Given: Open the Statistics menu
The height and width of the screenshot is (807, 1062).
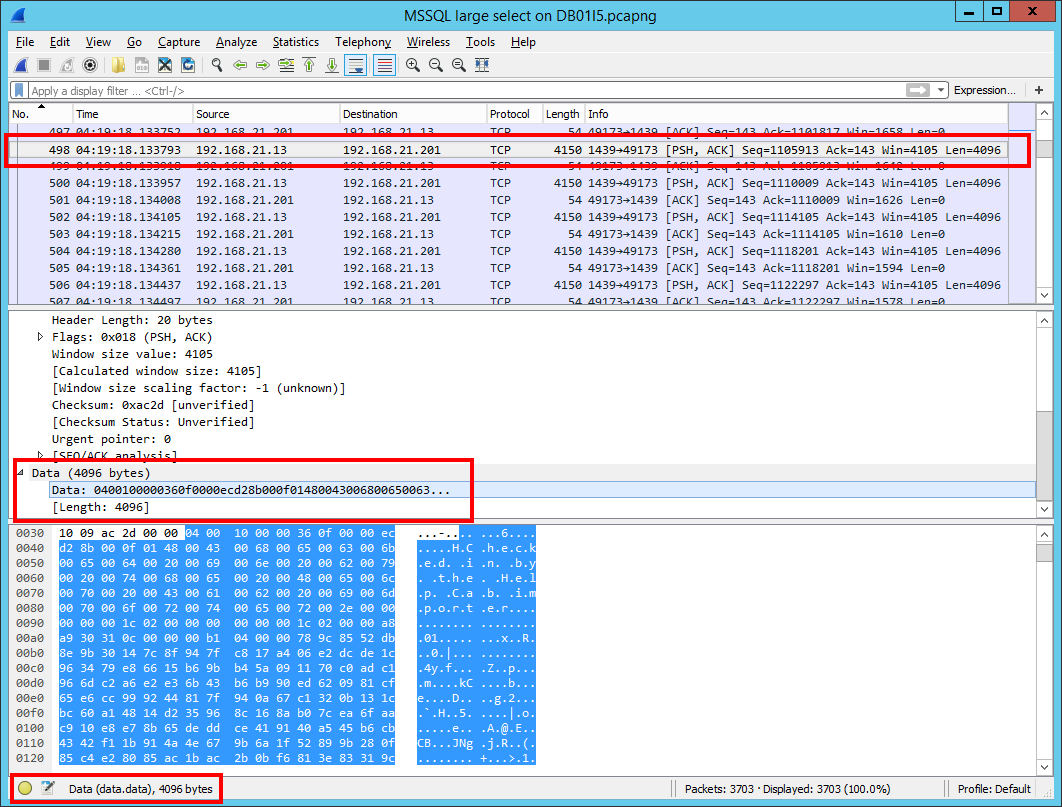Looking at the screenshot, I should [x=295, y=42].
